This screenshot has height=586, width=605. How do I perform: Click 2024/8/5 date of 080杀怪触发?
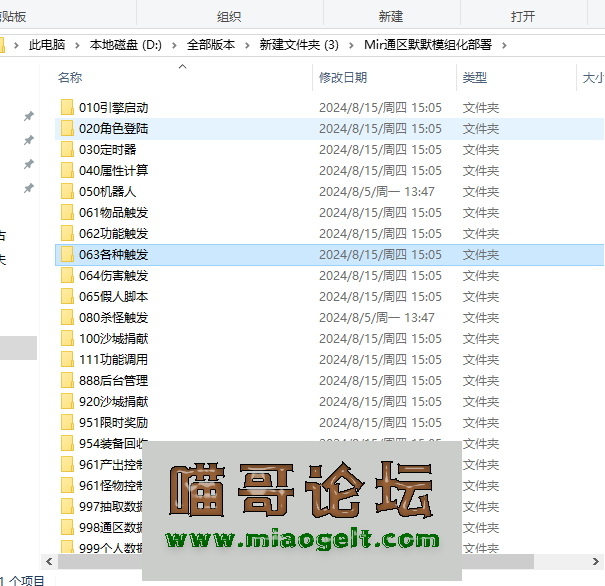(x=377, y=317)
